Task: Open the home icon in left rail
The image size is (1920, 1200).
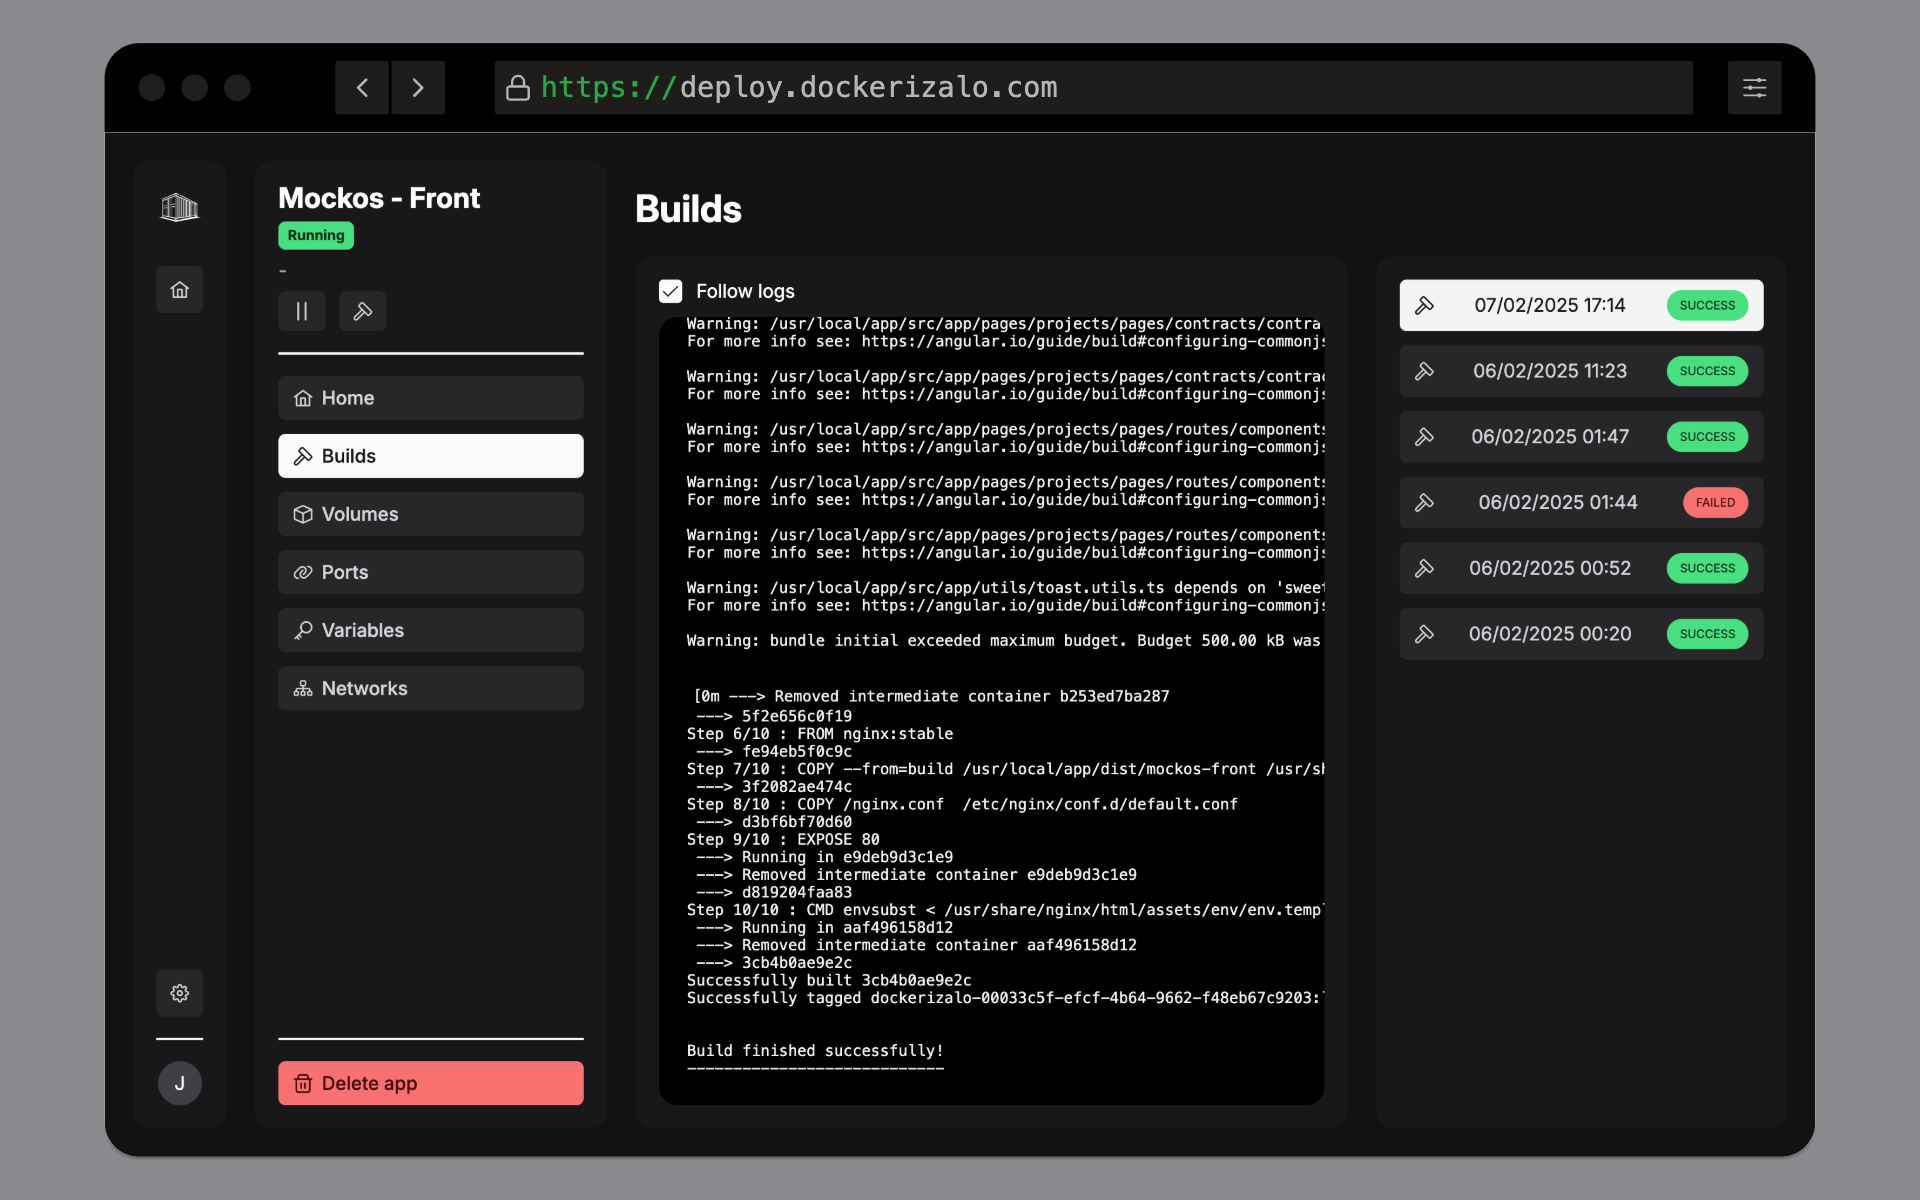Action: click(180, 290)
